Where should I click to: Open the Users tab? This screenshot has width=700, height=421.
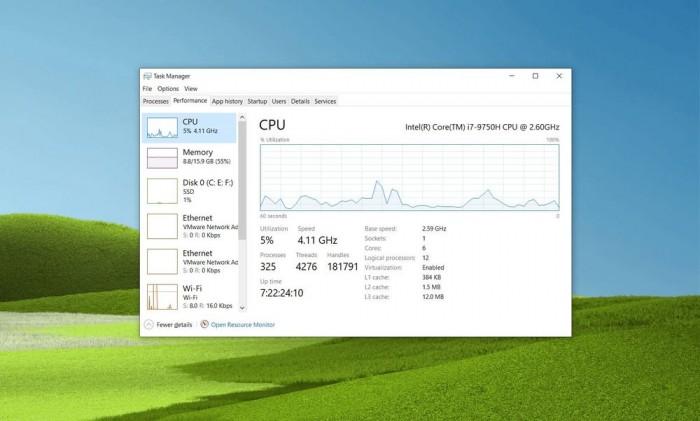point(279,101)
